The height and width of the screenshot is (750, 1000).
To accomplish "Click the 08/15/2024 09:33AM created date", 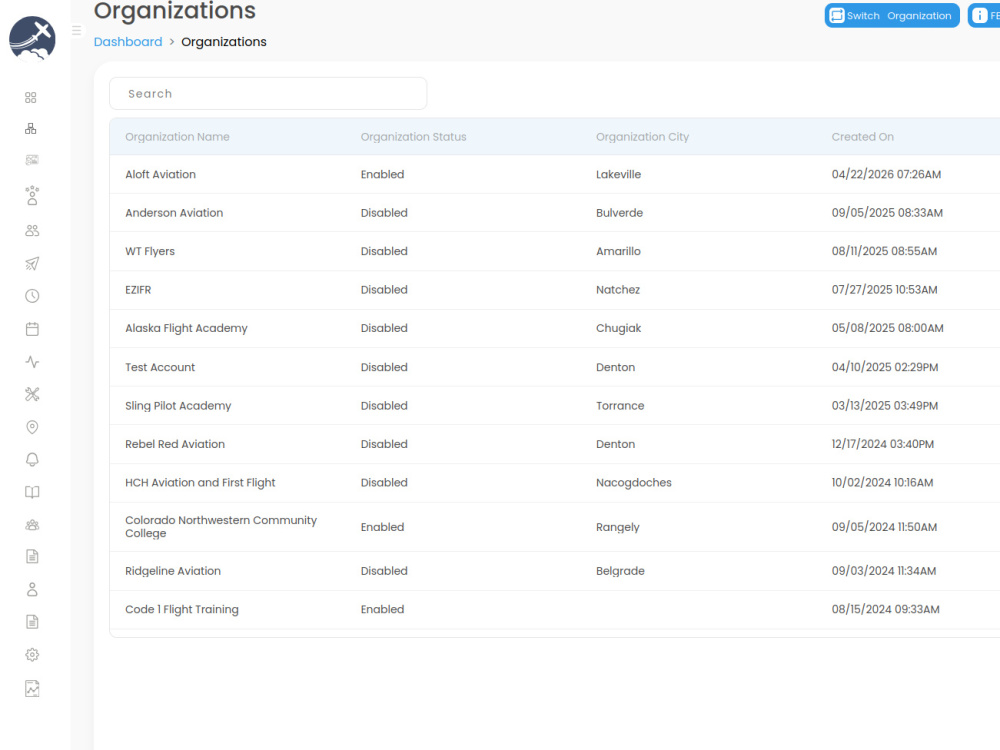I will click(x=886, y=609).
